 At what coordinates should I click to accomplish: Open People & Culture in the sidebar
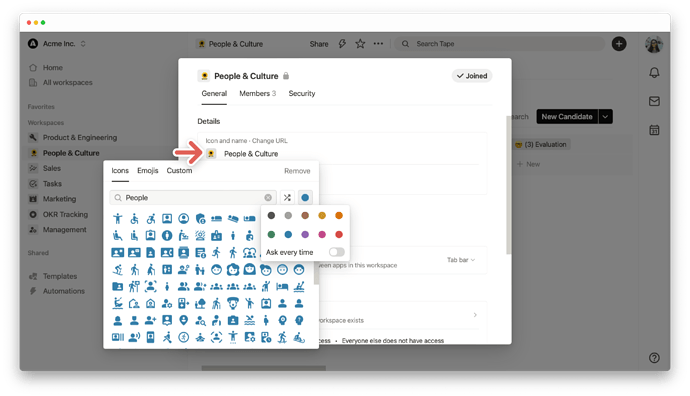coord(71,153)
